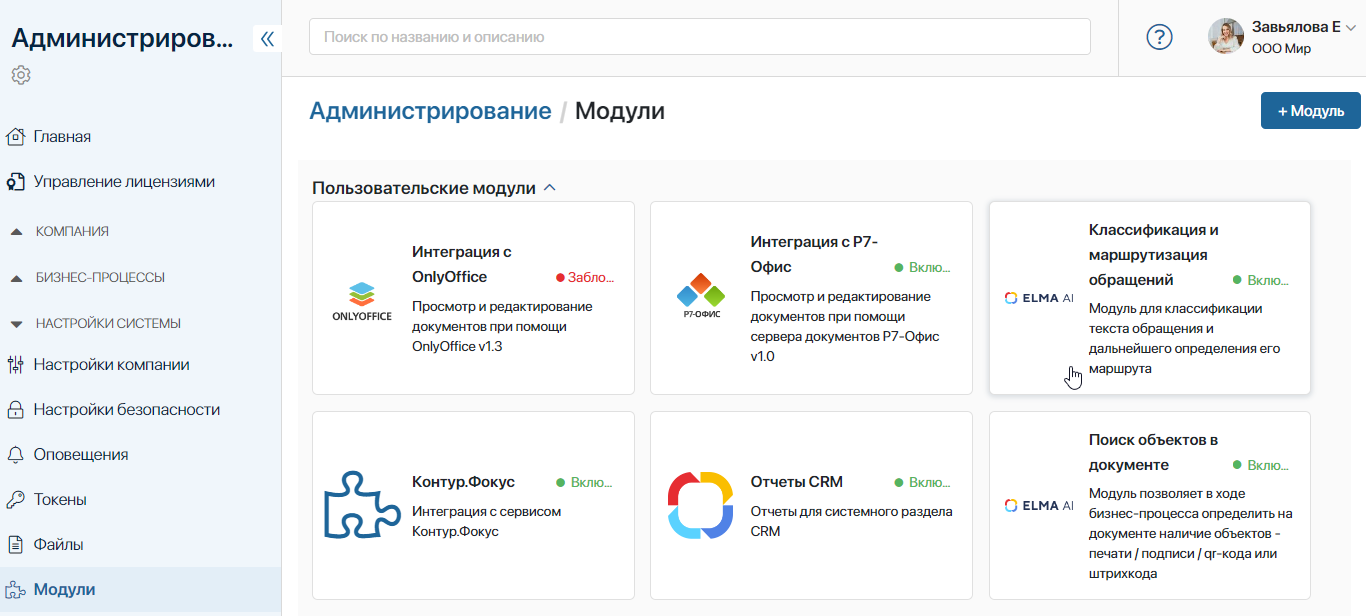The image size is (1366, 616).
Task: Open Оповещения via the bell icon
Action: pyautogui.click(x=18, y=454)
